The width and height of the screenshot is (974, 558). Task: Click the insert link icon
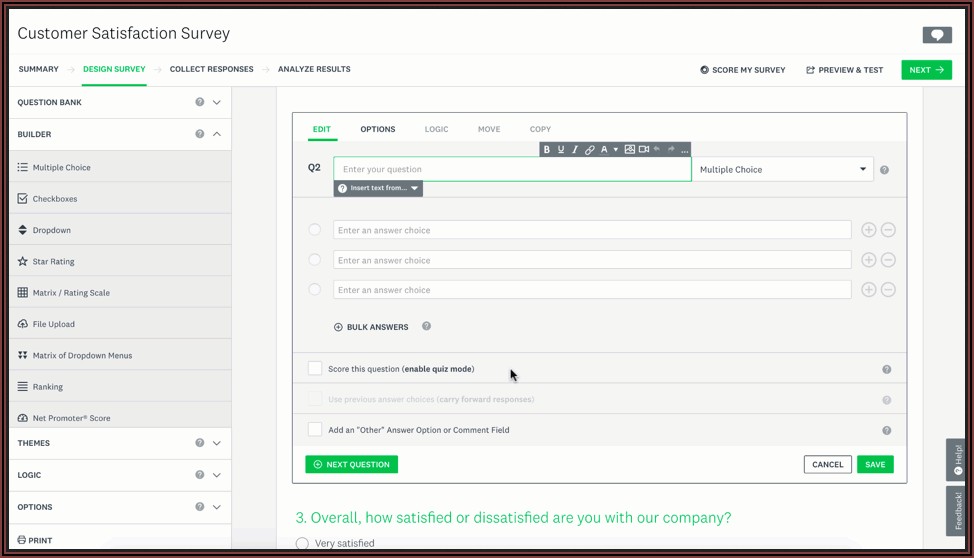[x=590, y=150]
